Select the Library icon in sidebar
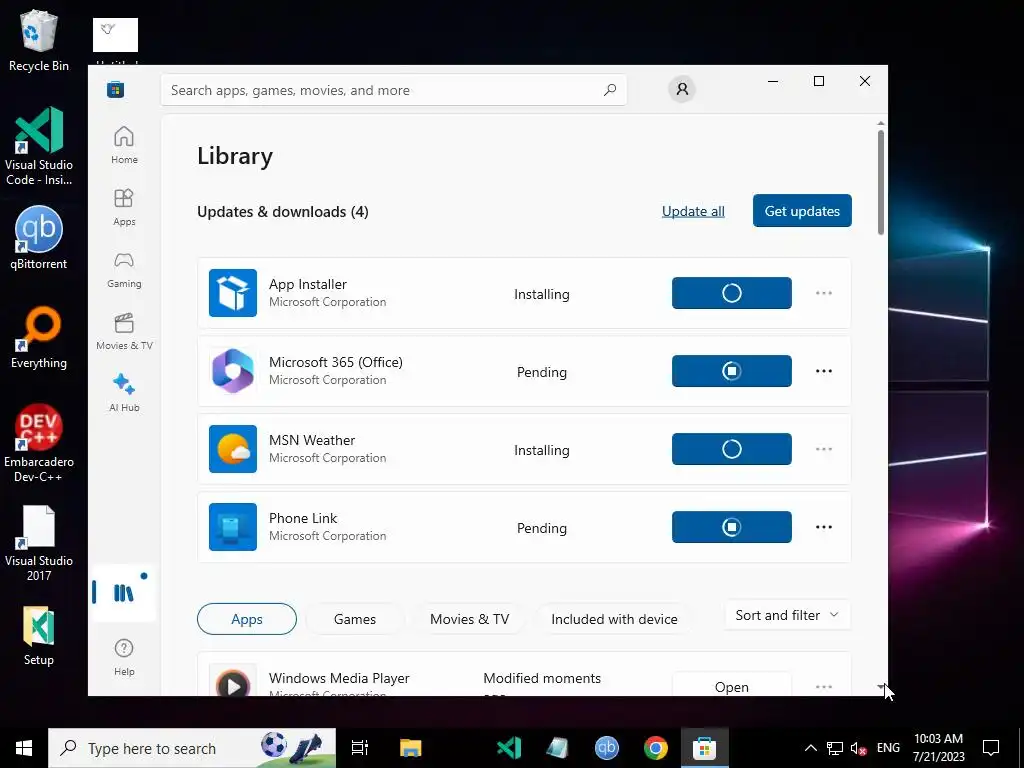The width and height of the screenshot is (1024, 768). (123, 592)
